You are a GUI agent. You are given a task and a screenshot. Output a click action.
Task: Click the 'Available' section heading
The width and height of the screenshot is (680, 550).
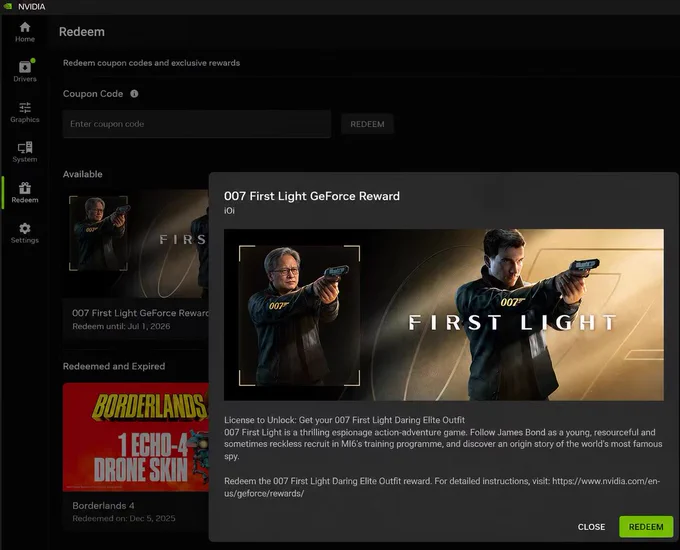[x=82, y=174]
